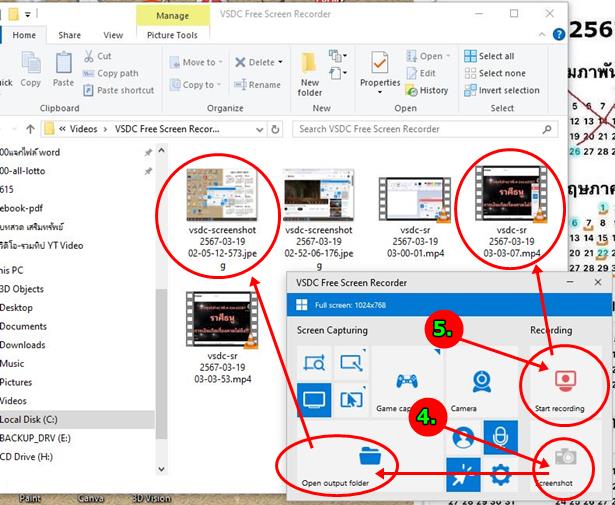Select search-area capture mode icon

click(x=314, y=363)
